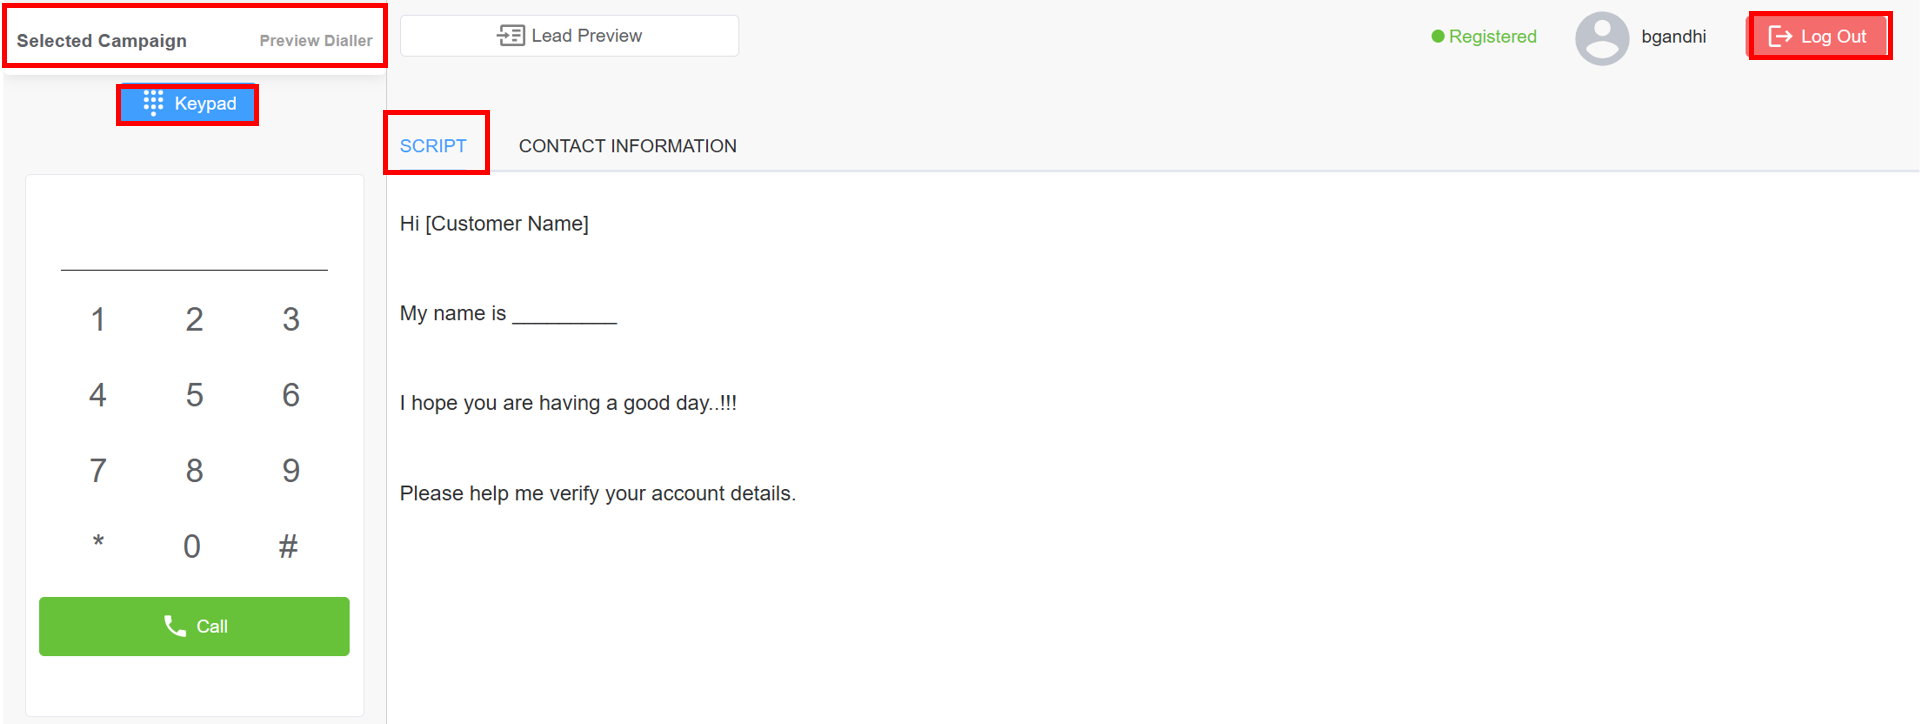Open the Lead Preview button

pos(569,36)
